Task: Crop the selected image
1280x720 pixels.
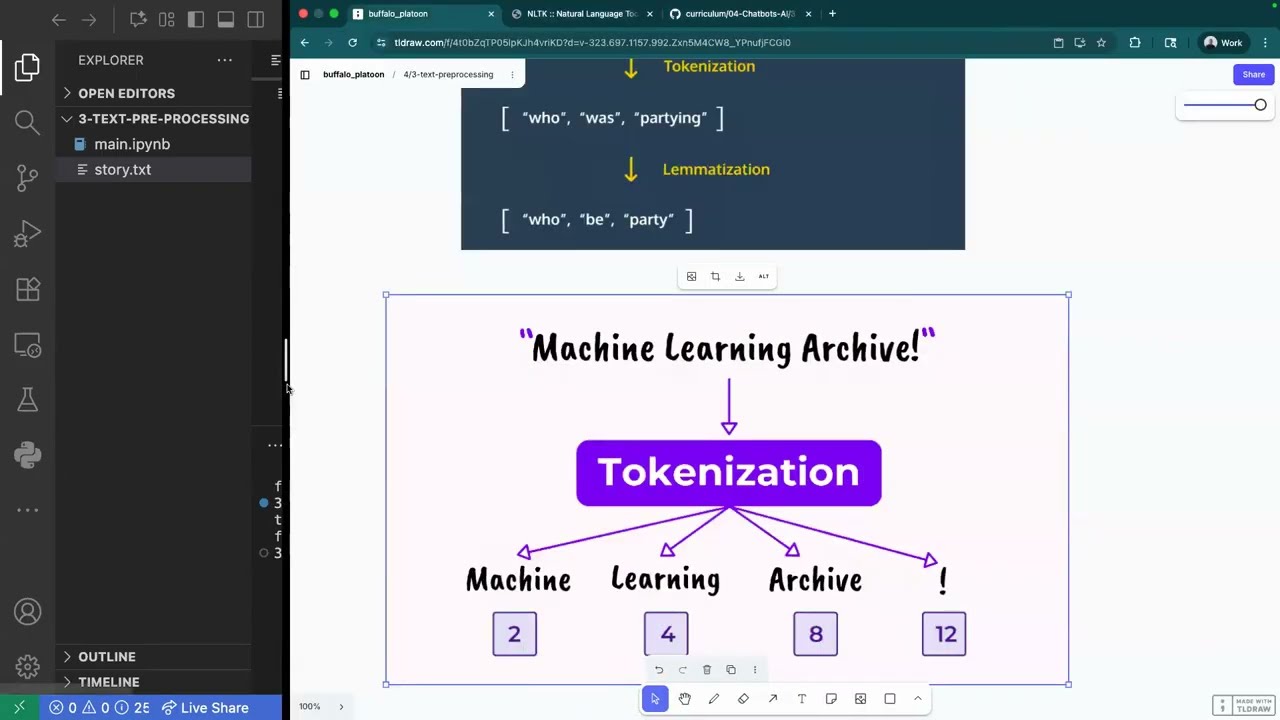Action: coord(715,277)
